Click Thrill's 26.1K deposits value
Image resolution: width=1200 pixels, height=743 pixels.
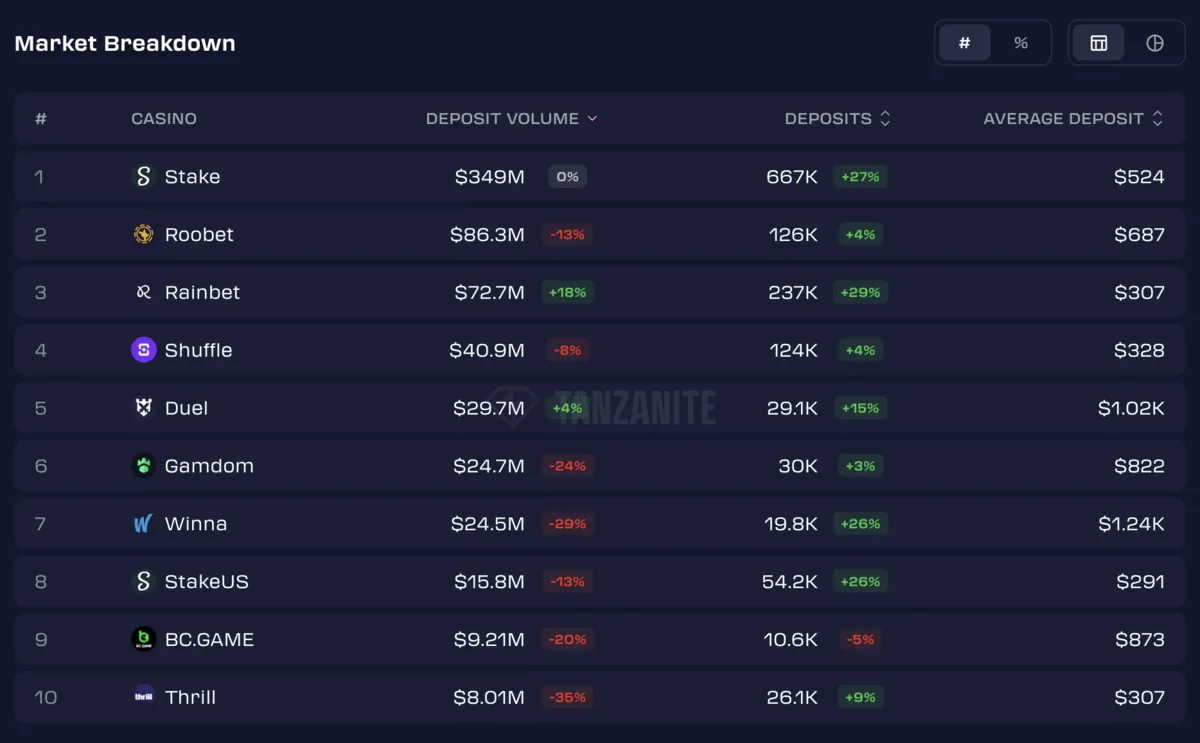point(792,697)
